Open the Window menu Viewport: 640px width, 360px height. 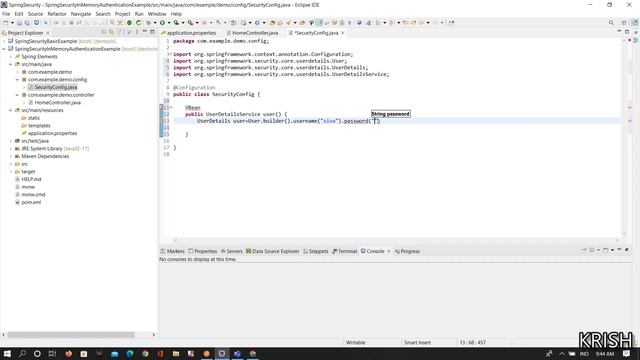[157, 14]
